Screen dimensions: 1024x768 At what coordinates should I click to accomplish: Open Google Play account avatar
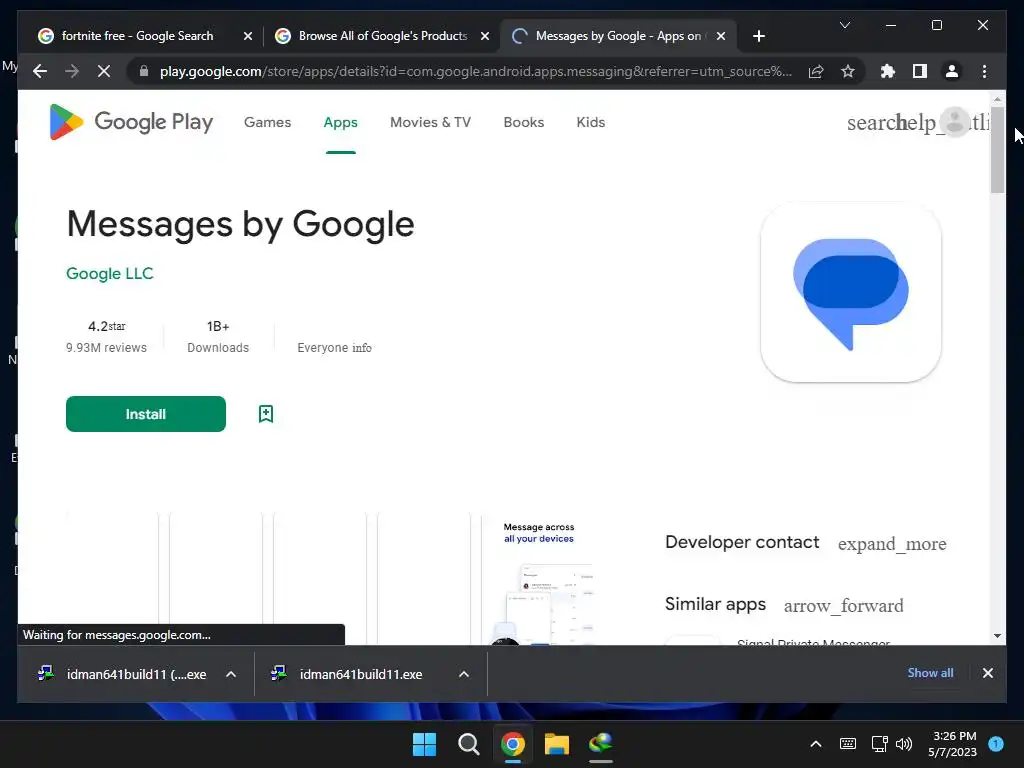tap(955, 122)
